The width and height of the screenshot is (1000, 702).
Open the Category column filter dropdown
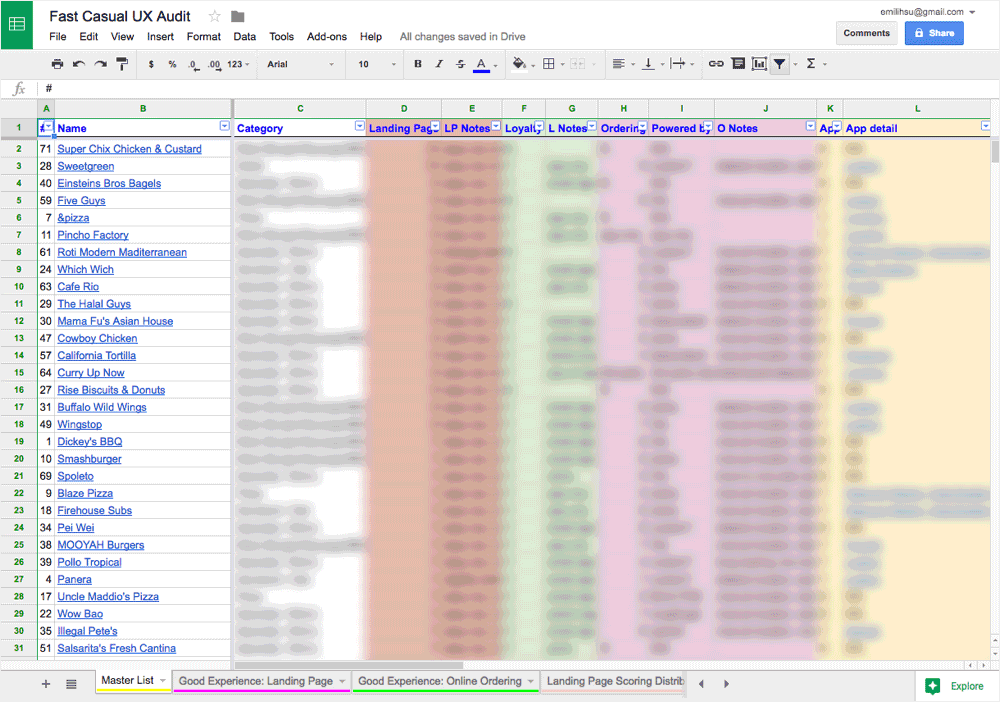[360, 126]
